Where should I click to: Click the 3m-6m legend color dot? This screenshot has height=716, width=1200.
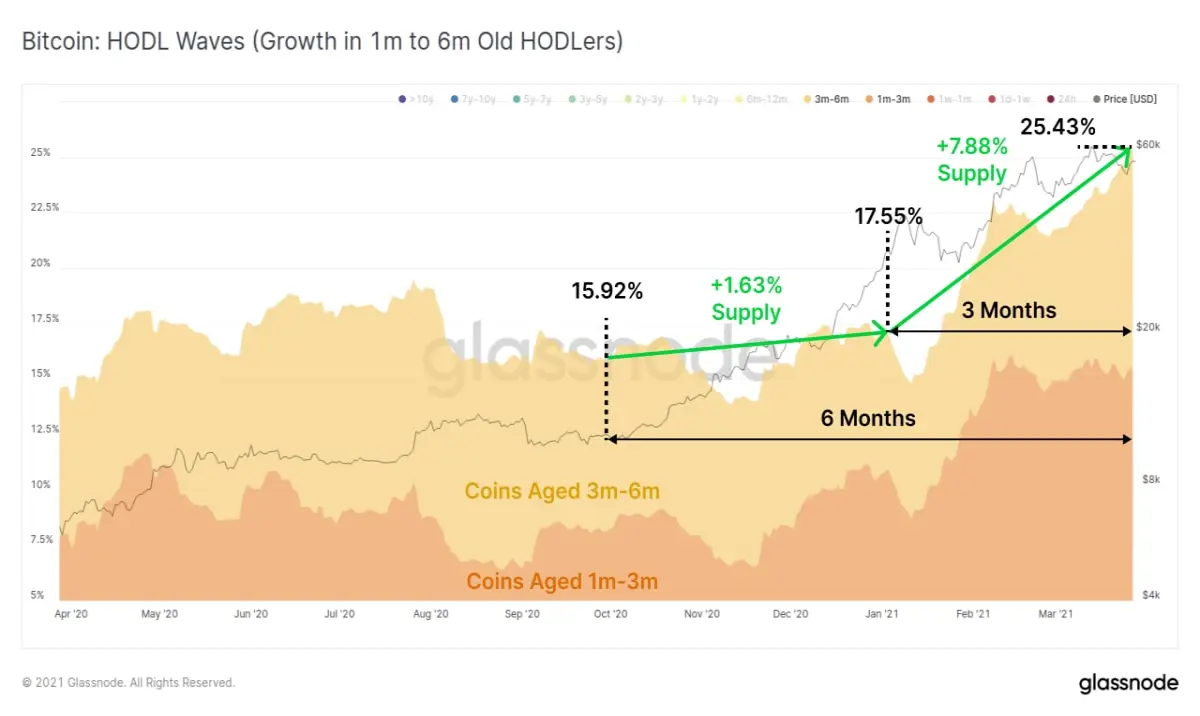click(806, 99)
